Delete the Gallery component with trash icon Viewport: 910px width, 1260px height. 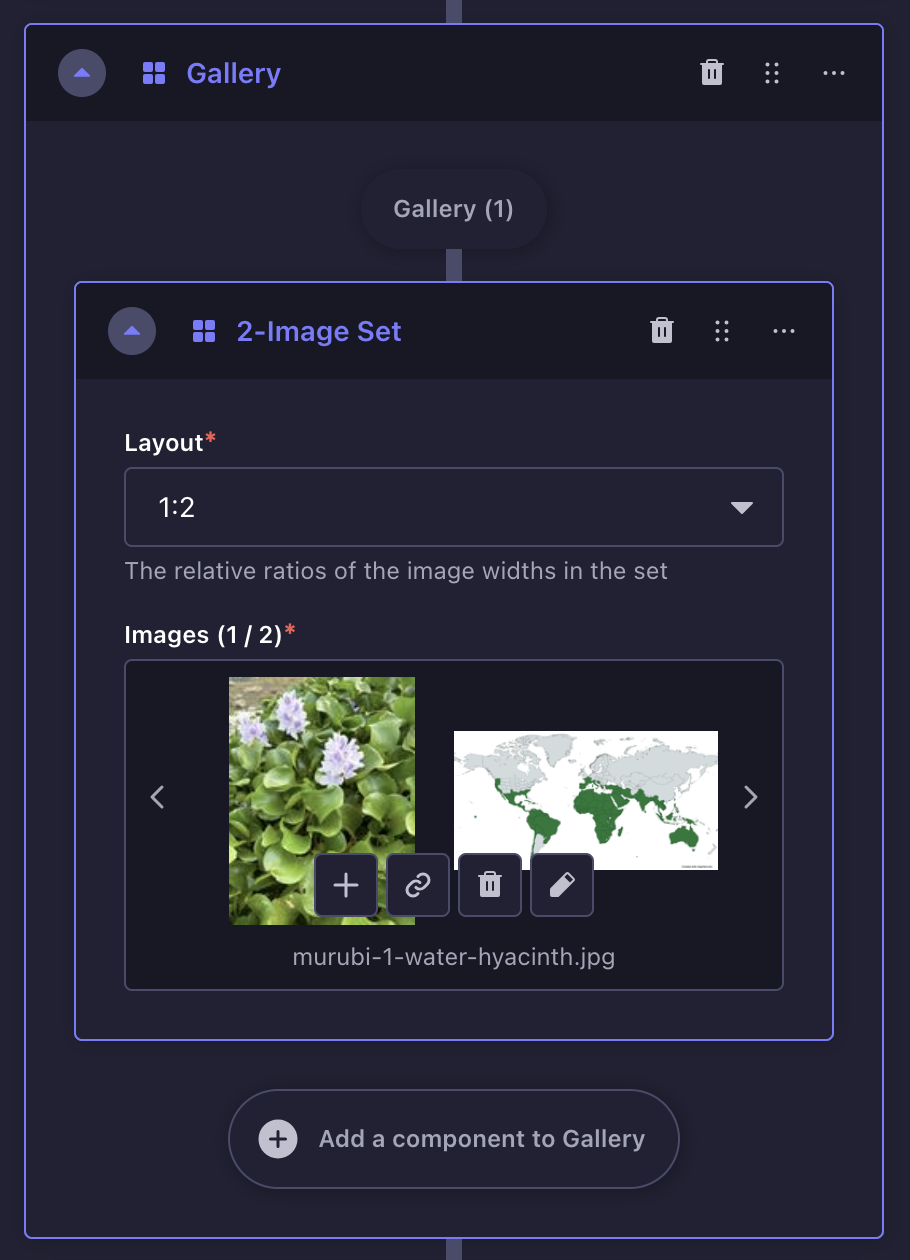point(712,73)
